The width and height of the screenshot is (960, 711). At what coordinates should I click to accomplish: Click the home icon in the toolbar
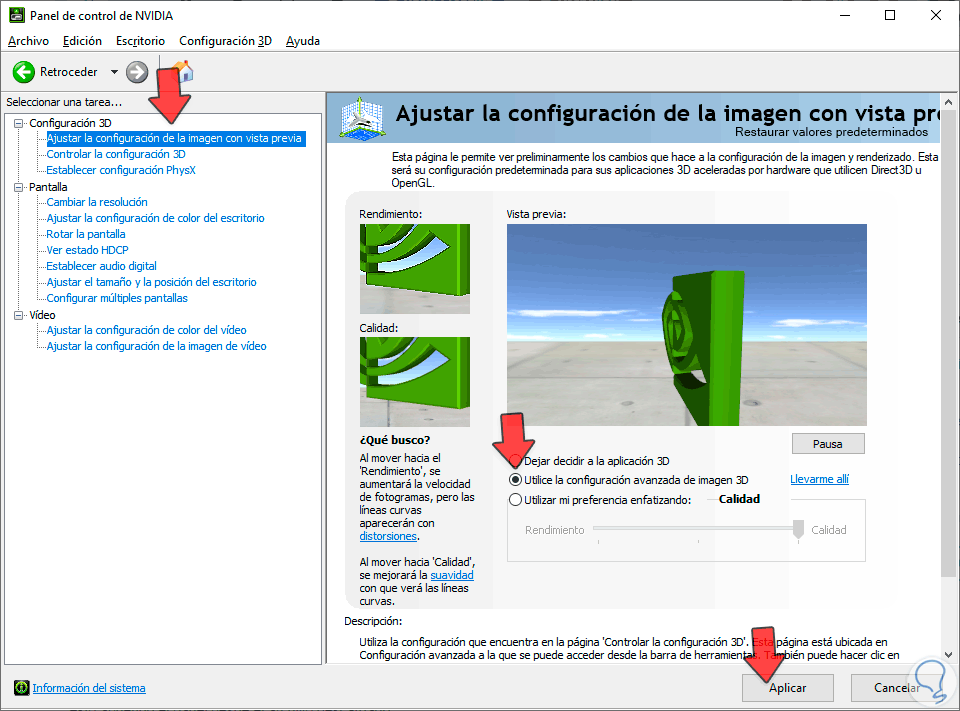[x=182, y=72]
